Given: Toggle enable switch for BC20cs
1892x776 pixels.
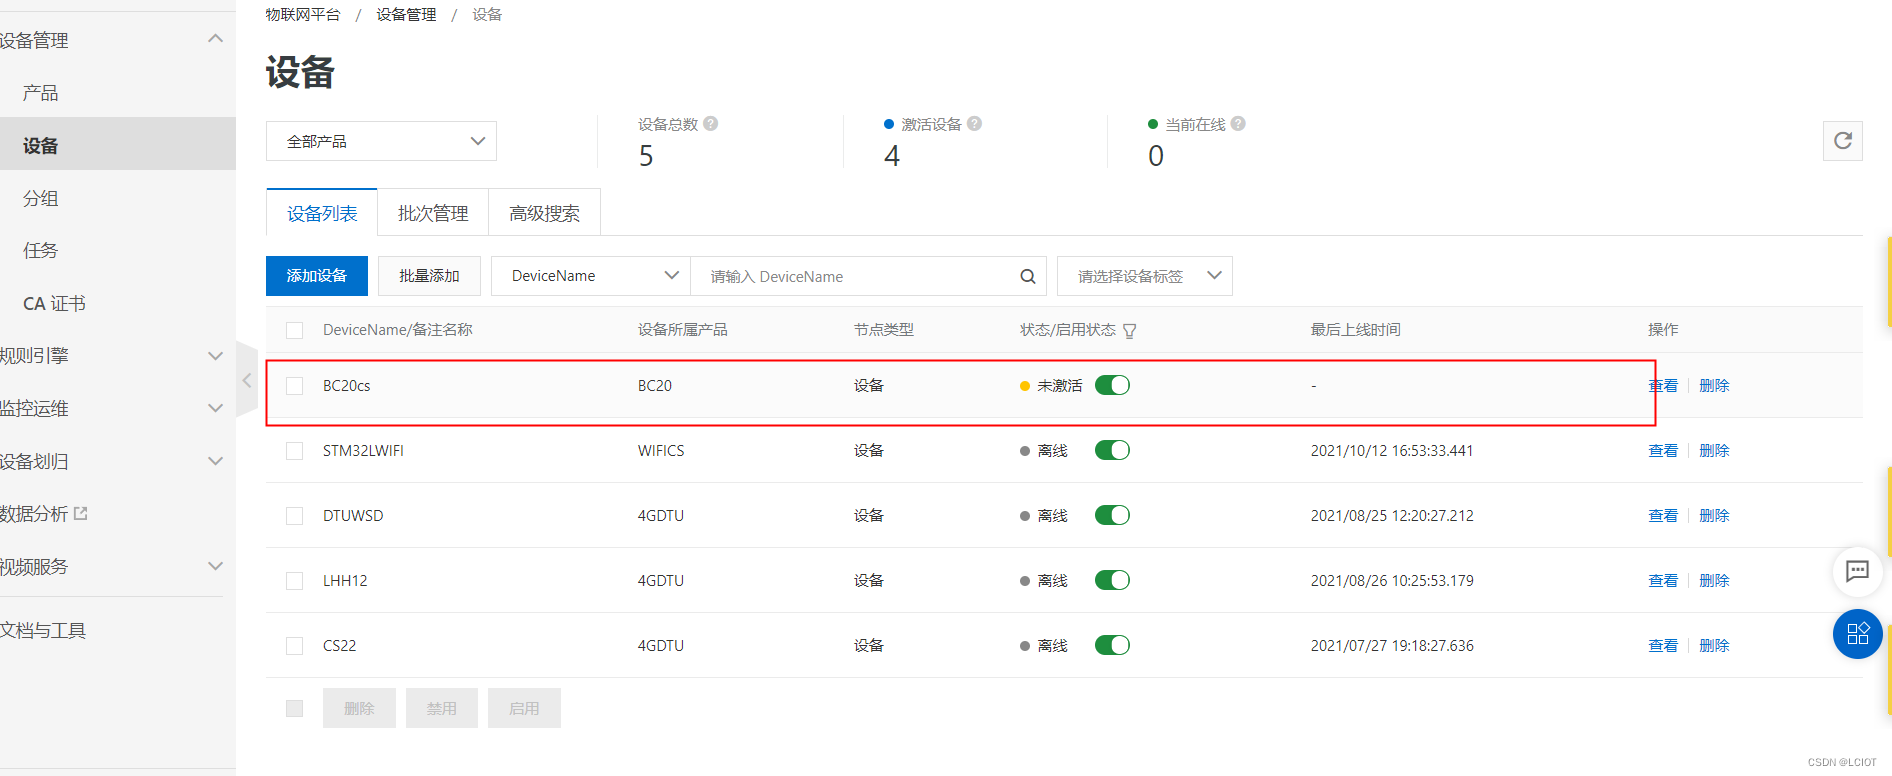Looking at the screenshot, I should tap(1112, 385).
